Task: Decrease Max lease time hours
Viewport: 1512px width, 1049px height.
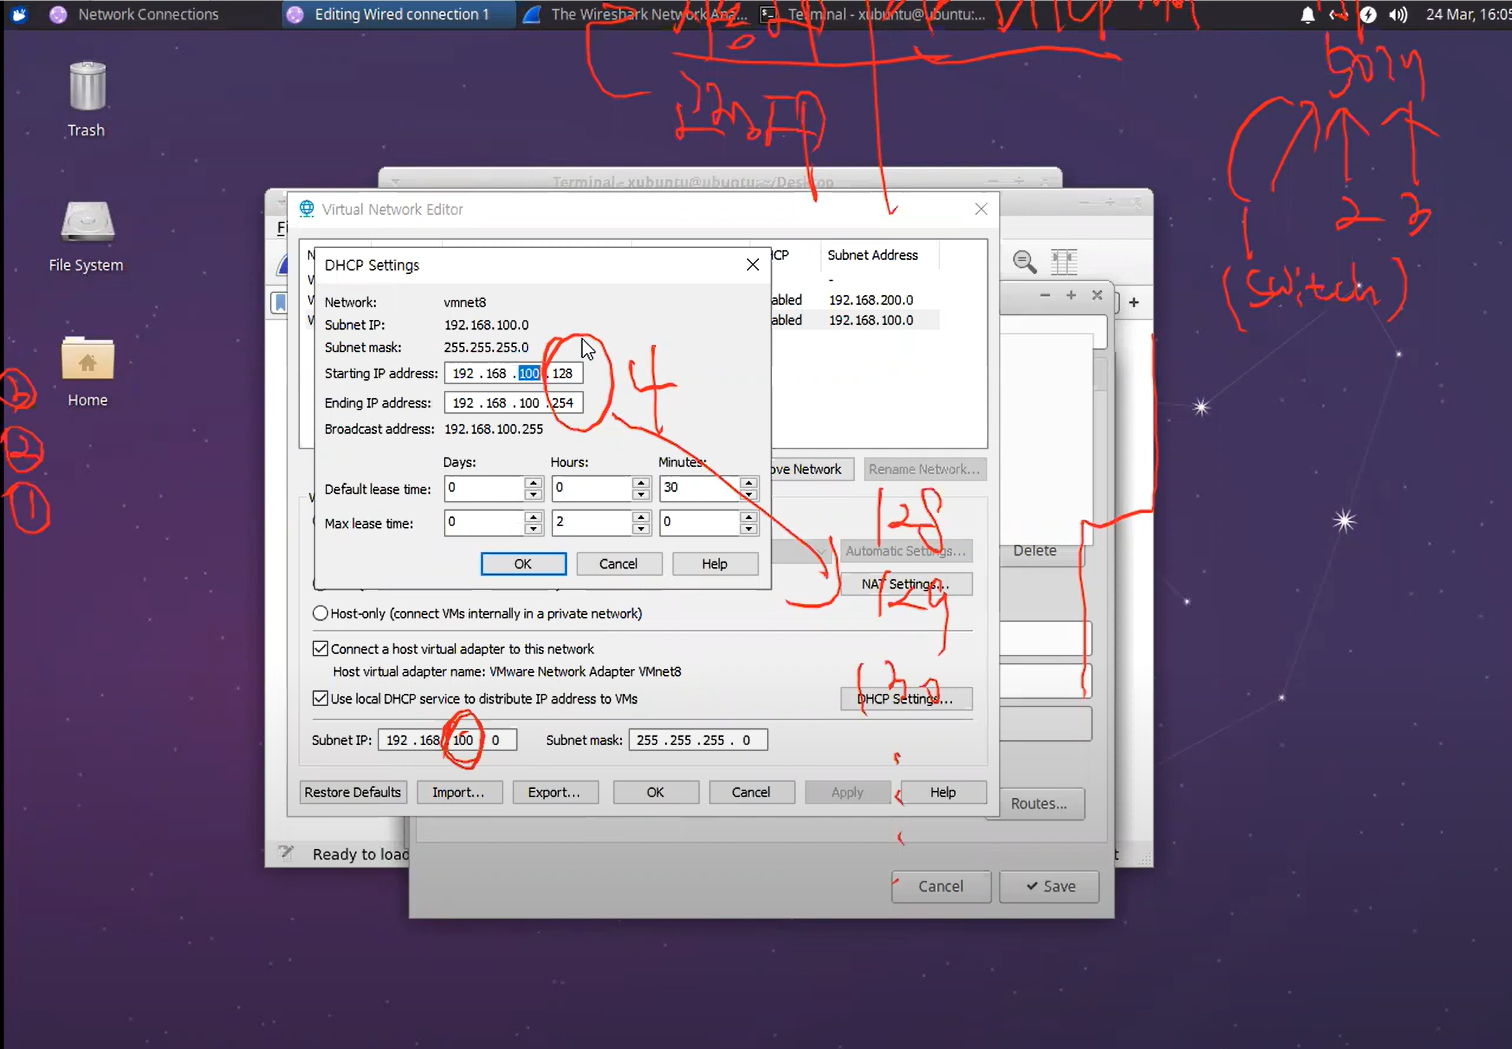Action: tap(641, 529)
